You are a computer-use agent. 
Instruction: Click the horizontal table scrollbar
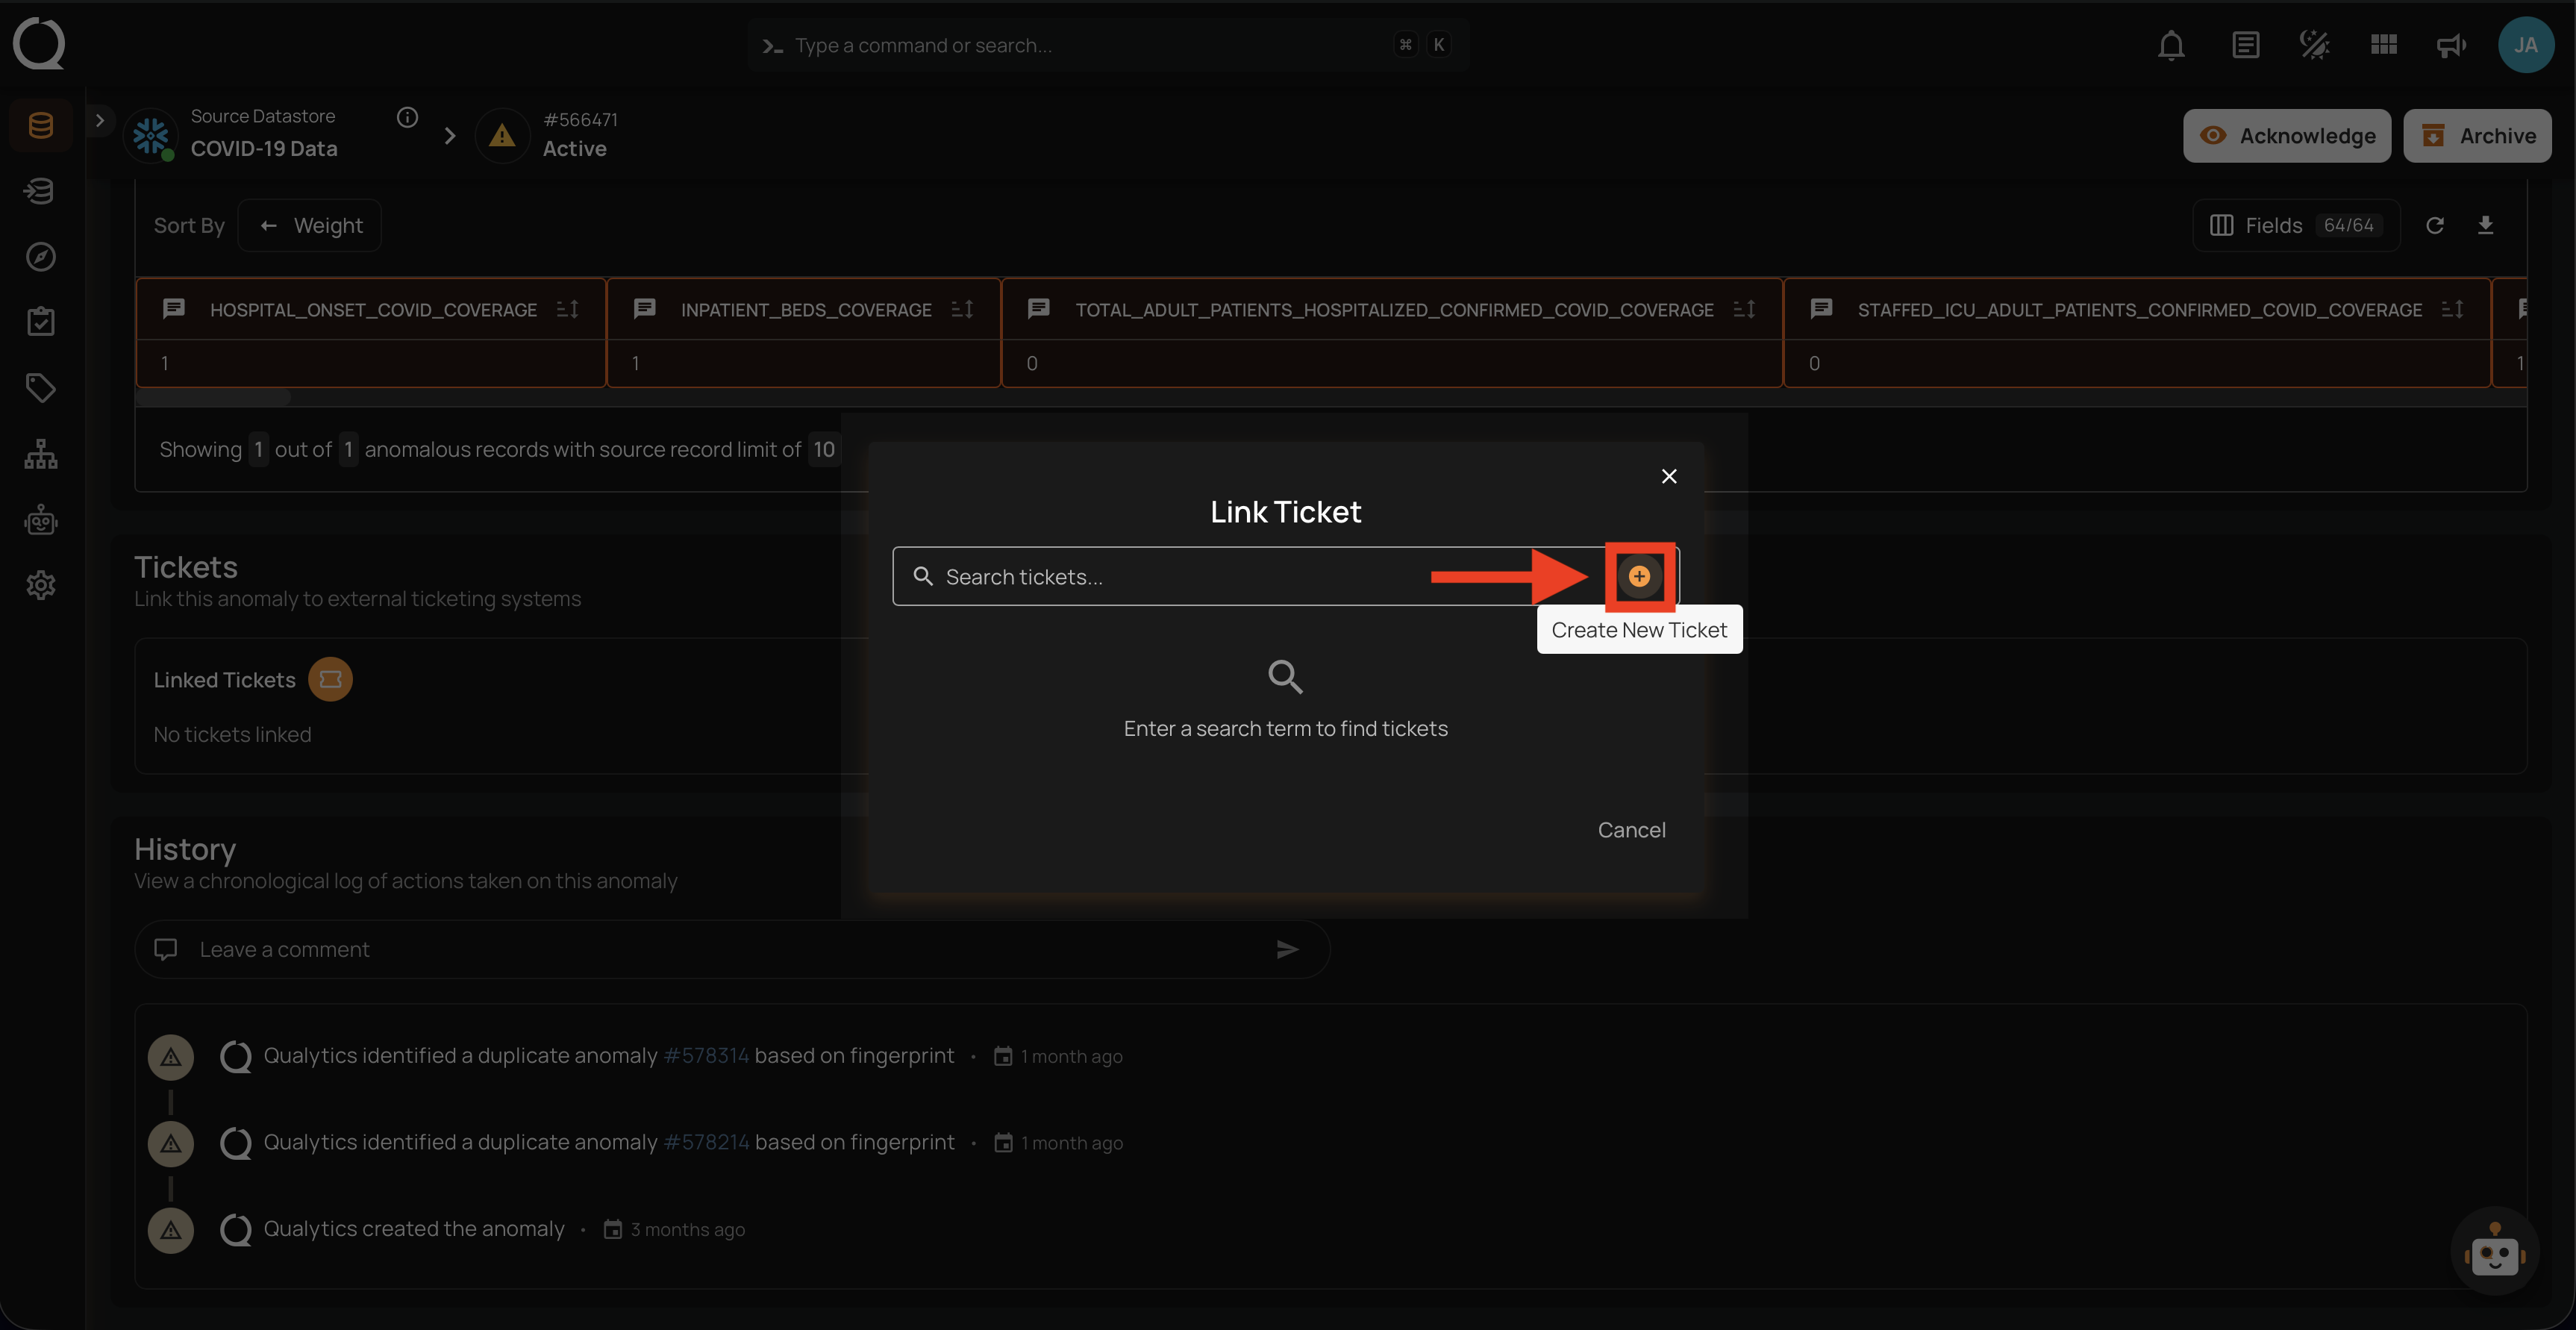point(213,397)
